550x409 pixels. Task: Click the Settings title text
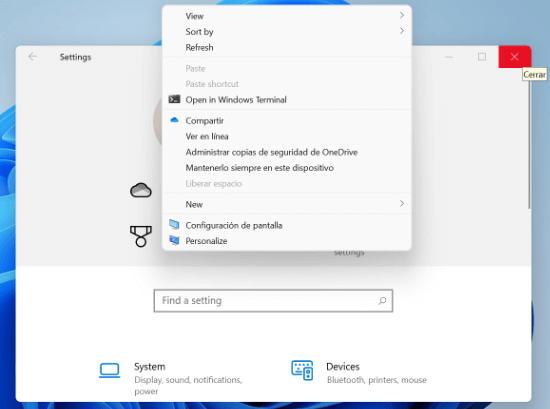coord(75,57)
